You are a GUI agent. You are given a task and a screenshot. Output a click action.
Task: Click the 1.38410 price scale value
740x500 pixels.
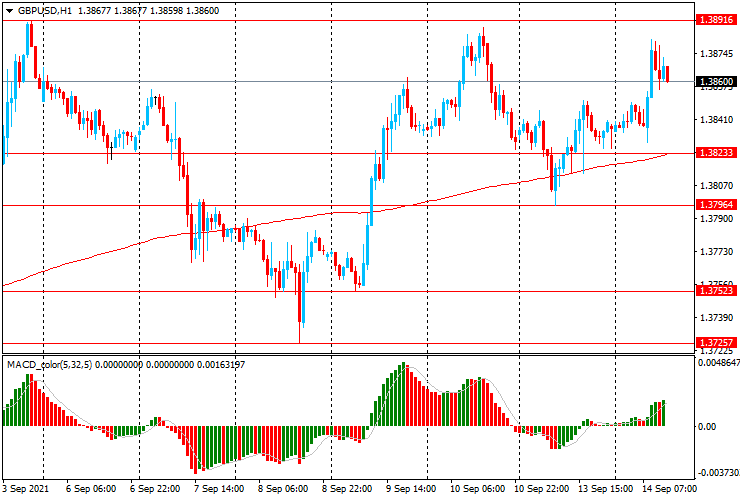click(x=717, y=120)
